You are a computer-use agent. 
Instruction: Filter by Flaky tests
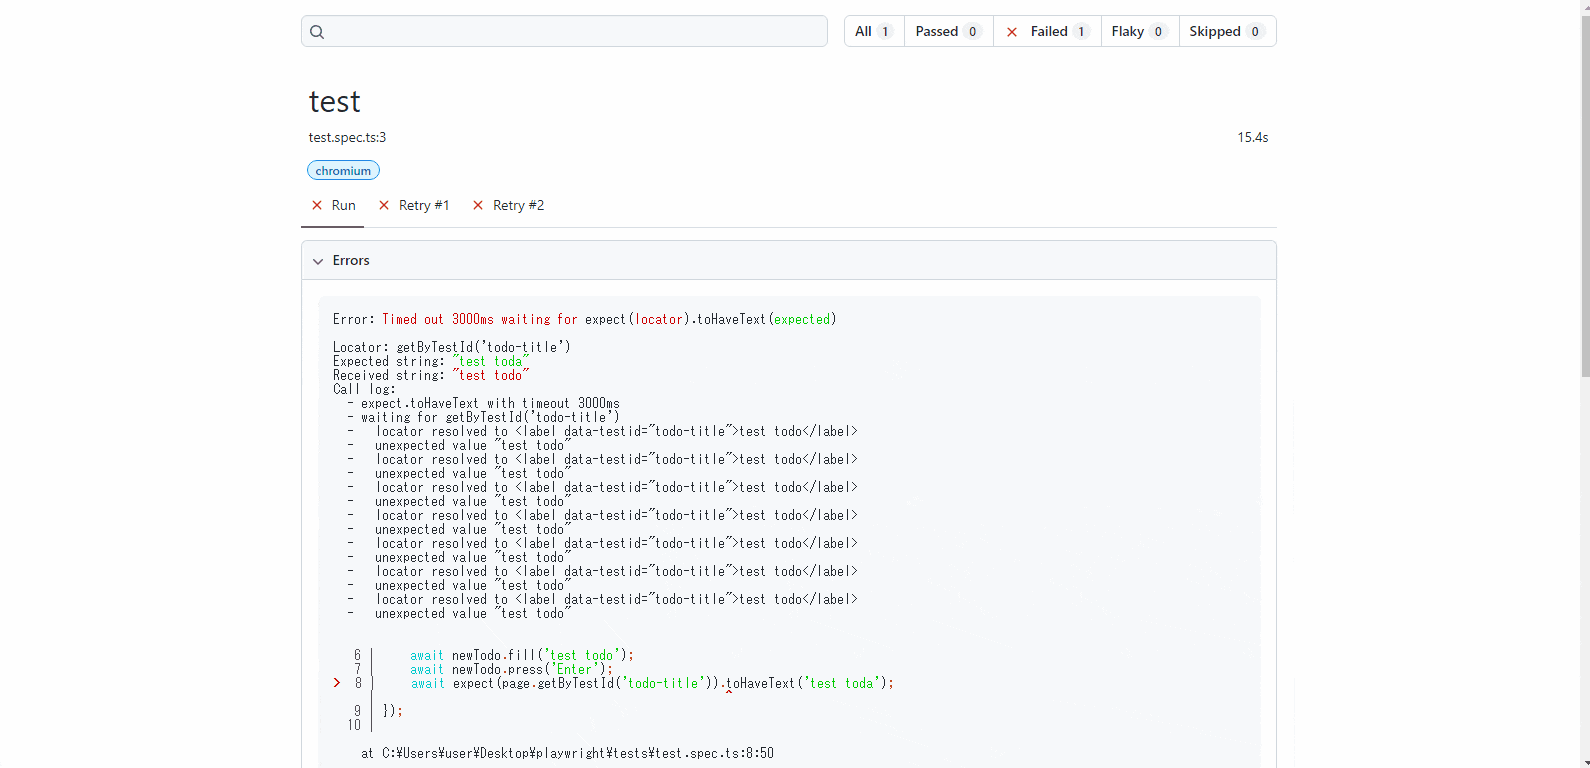[1139, 31]
